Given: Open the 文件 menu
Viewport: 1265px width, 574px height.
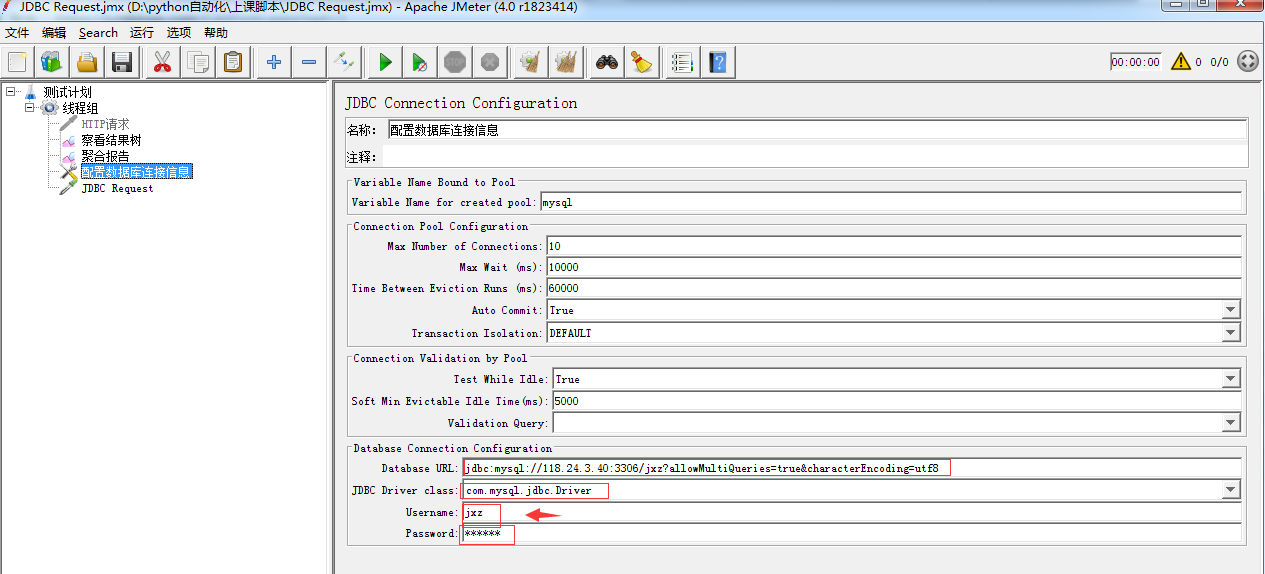Looking at the screenshot, I should (x=17, y=33).
